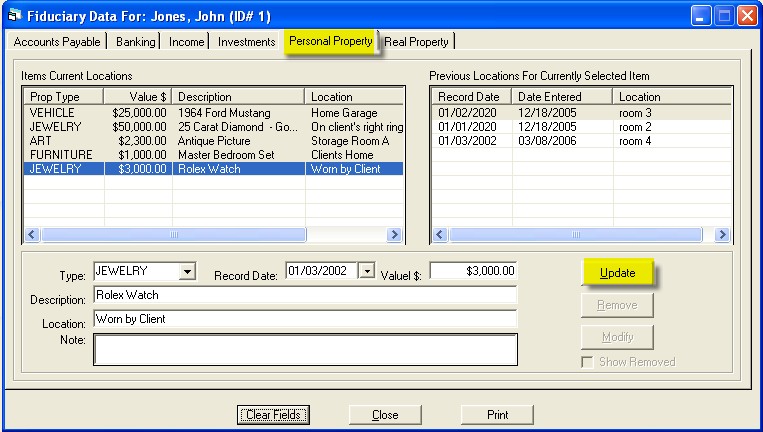Viewport: 763px width, 432px height.
Task: Minimize the Fiduciary Data window
Action: pos(701,16)
